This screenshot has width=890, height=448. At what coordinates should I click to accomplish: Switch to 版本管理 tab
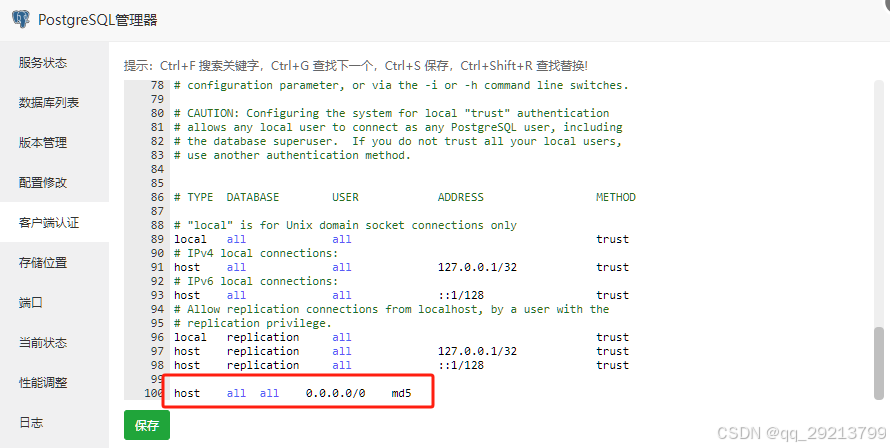coord(43,143)
